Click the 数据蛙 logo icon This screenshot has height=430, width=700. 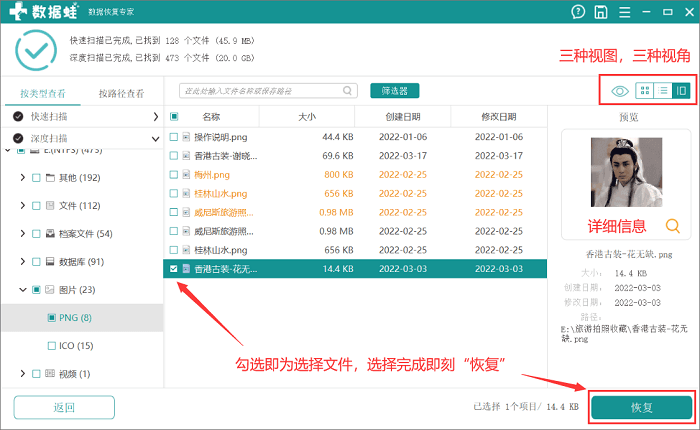[x=18, y=11]
